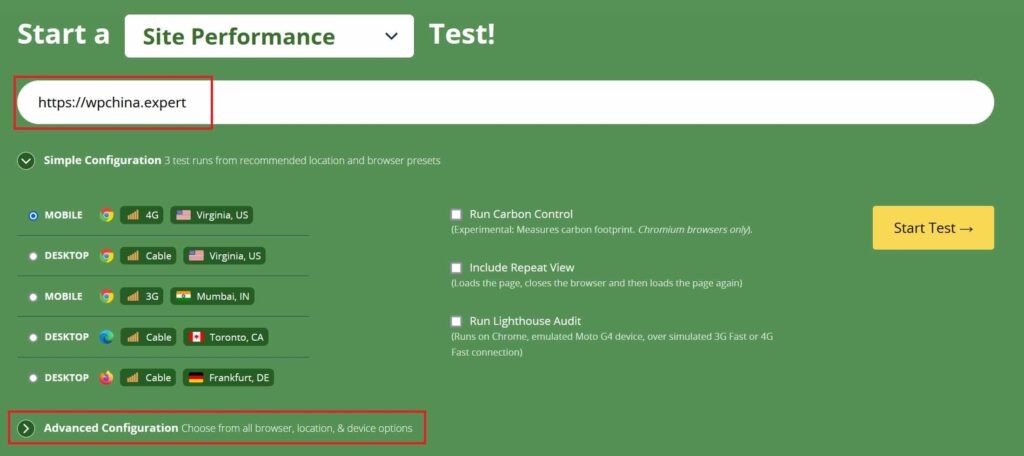Click the Cable badge in Desktop Virginia row
This screenshot has height=456, width=1024.
click(148, 255)
